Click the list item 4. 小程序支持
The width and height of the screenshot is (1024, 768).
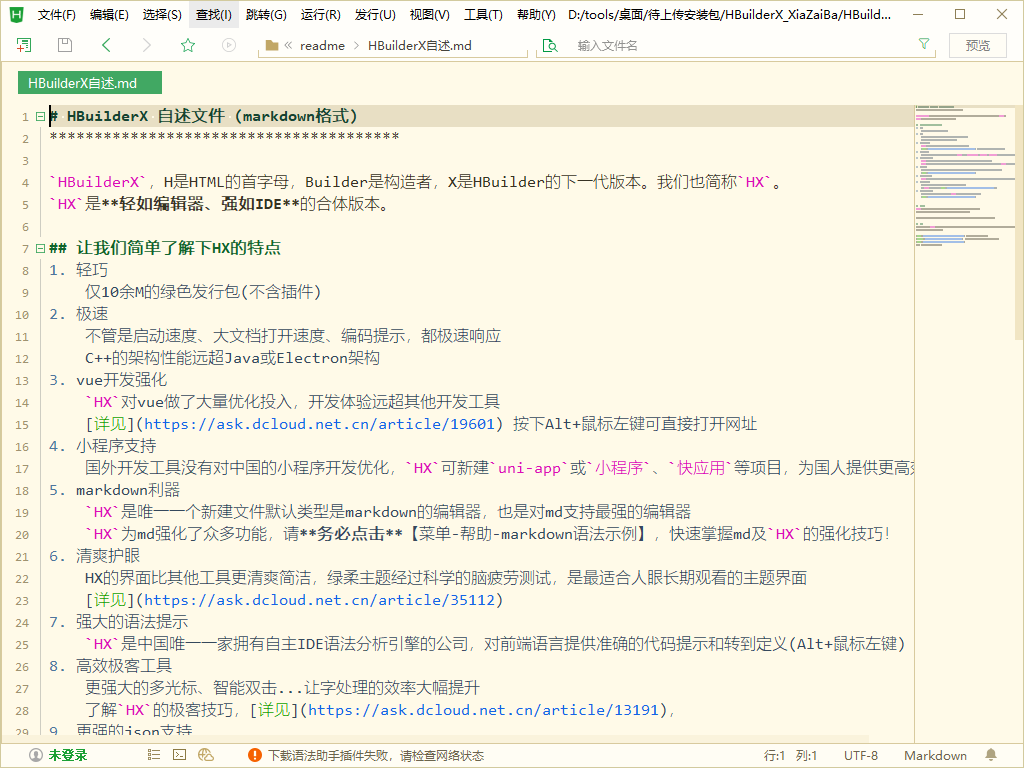[103, 446]
